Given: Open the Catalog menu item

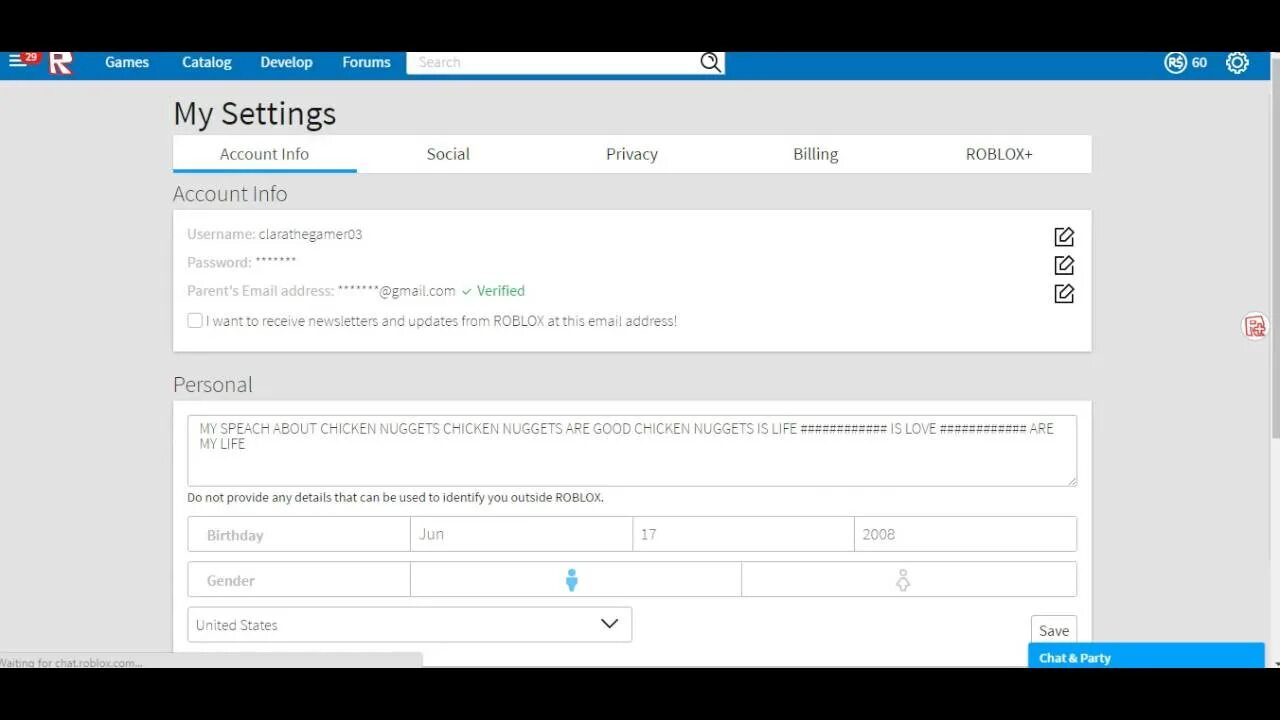Looking at the screenshot, I should (207, 62).
